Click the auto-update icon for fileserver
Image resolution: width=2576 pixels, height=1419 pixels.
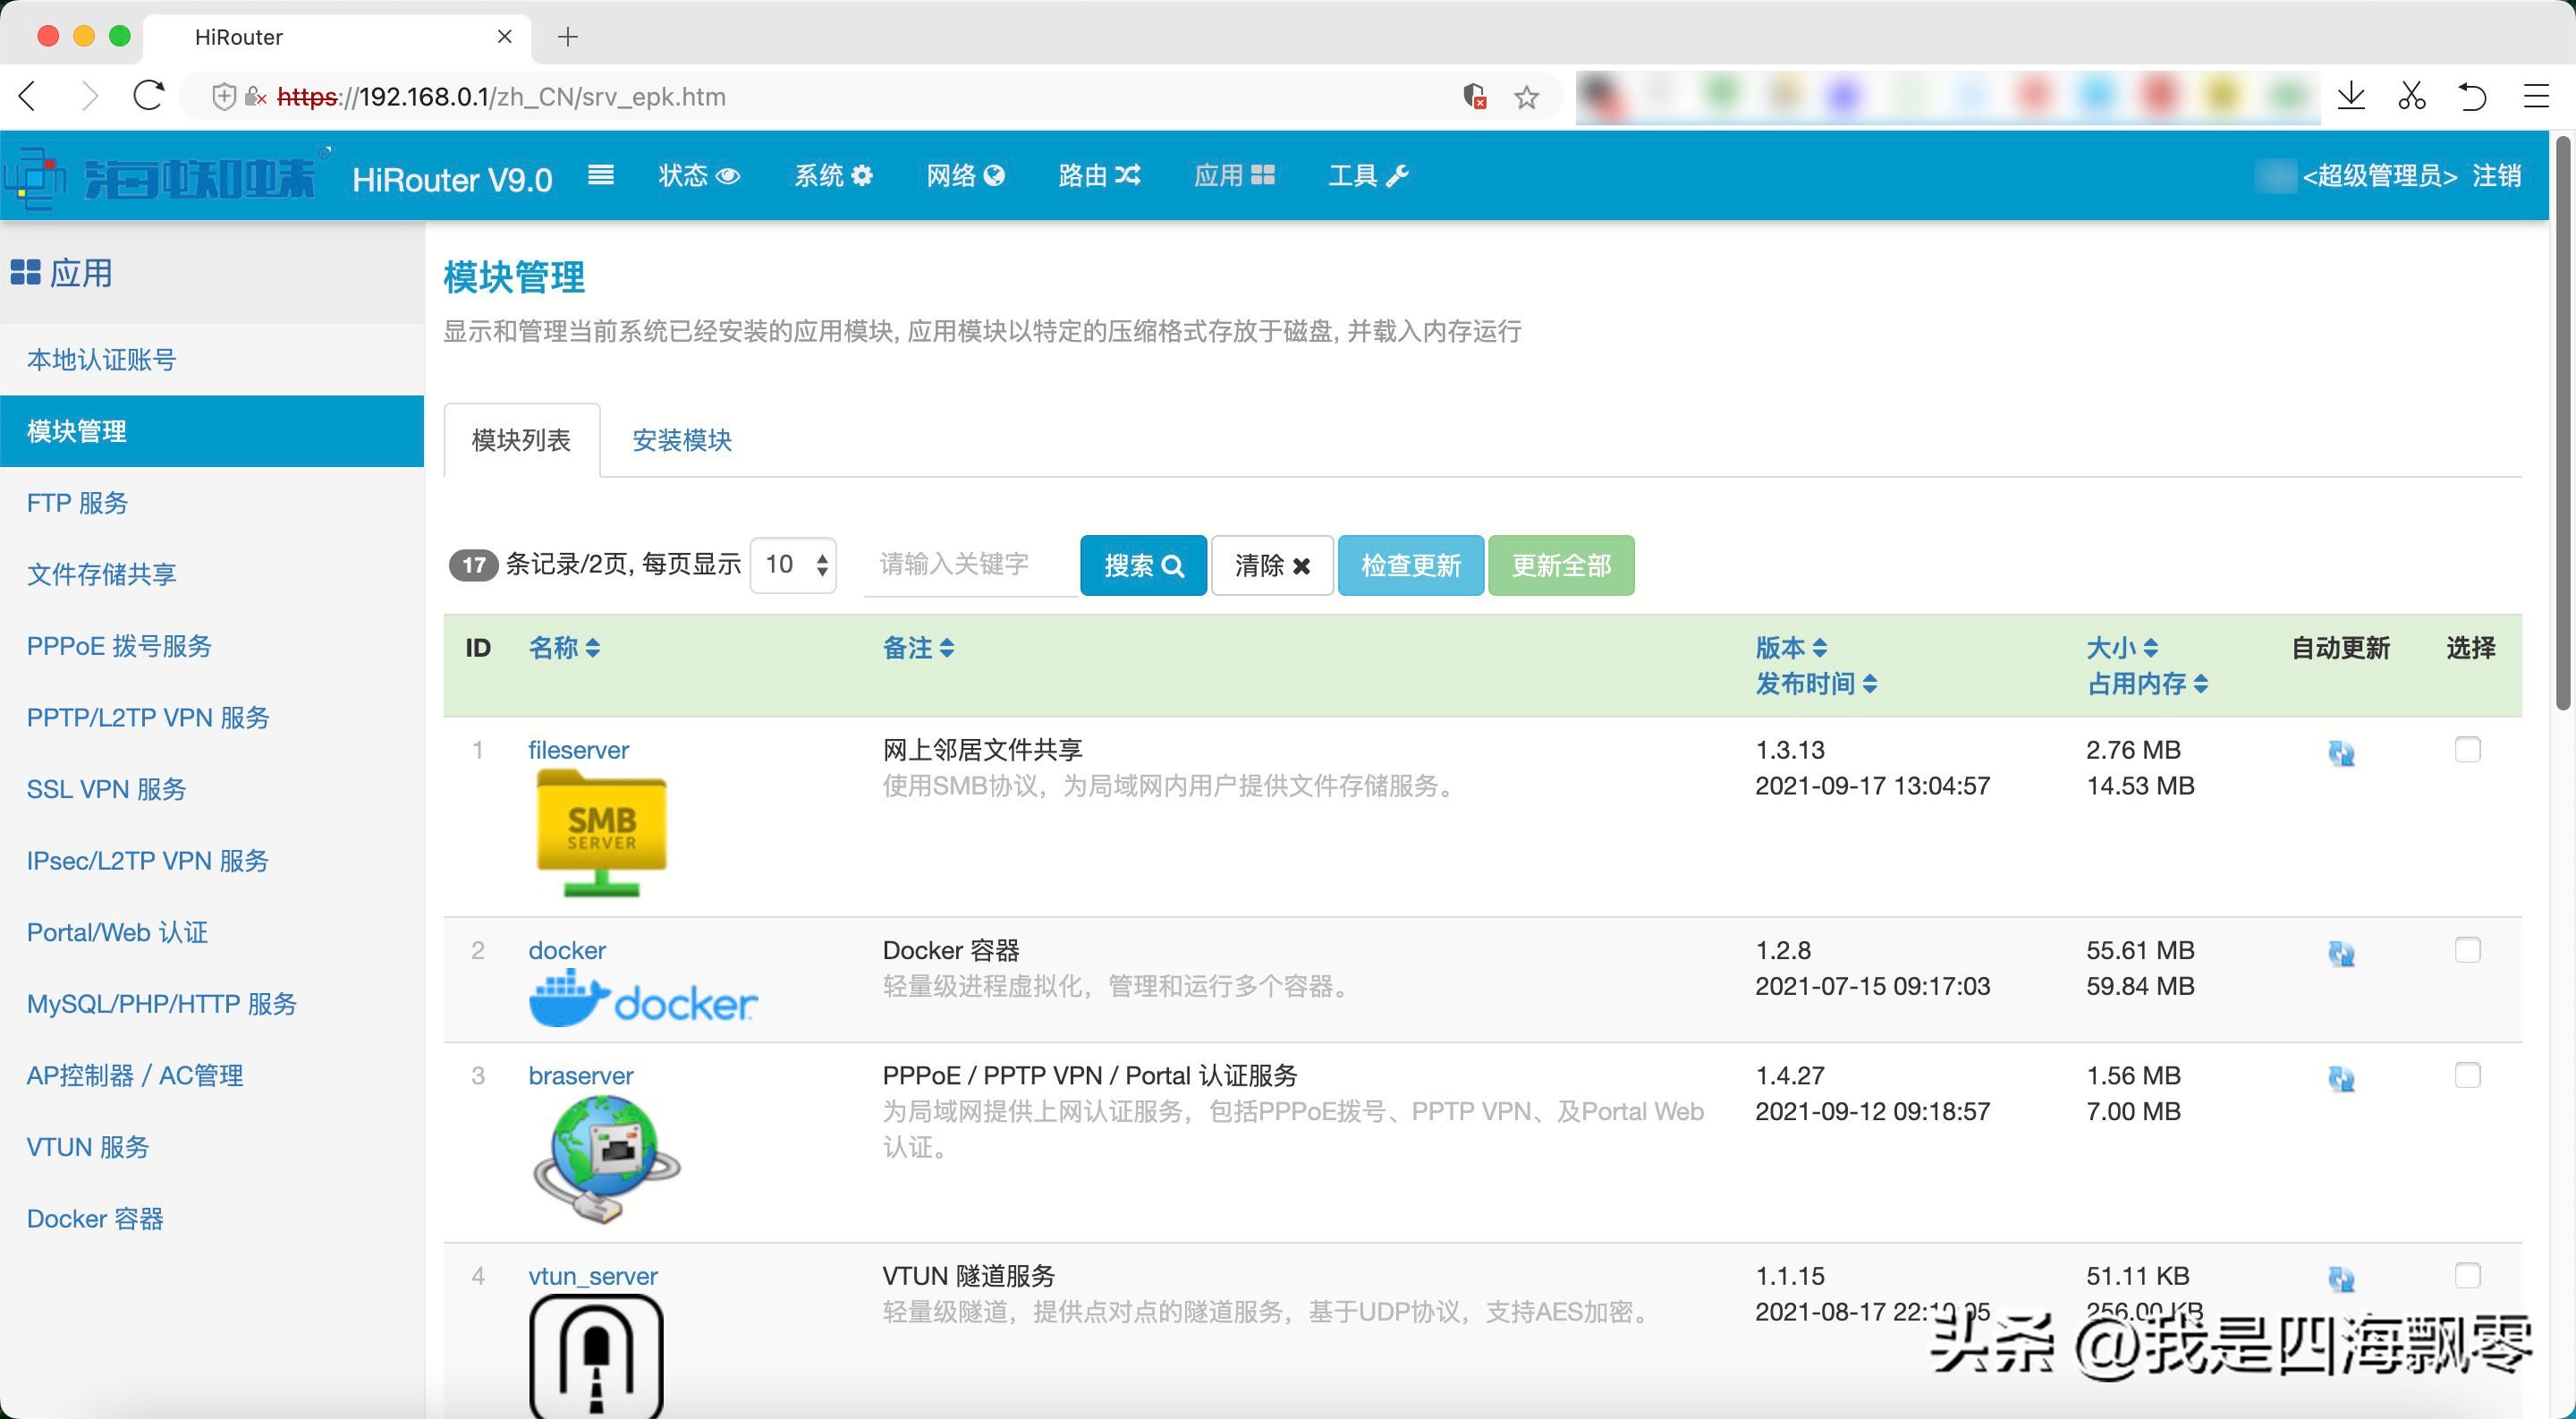pyautogui.click(x=2341, y=753)
